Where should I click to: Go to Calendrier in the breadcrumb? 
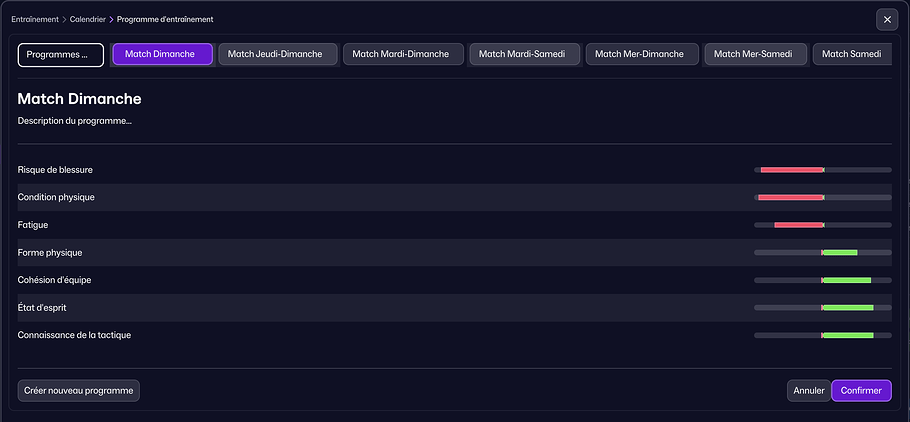tap(88, 19)
